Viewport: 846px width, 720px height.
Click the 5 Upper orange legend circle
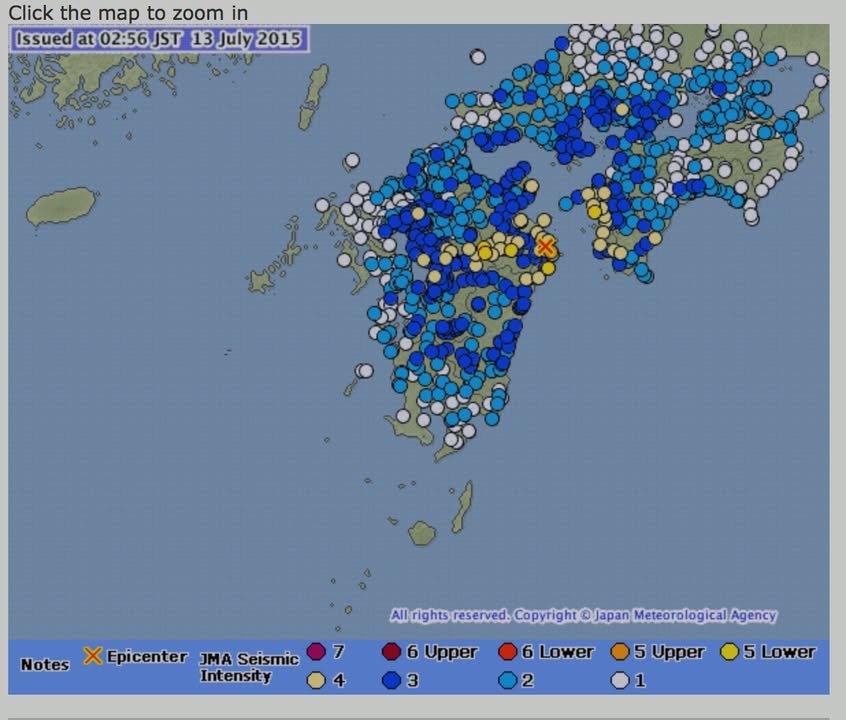point(620,652)
